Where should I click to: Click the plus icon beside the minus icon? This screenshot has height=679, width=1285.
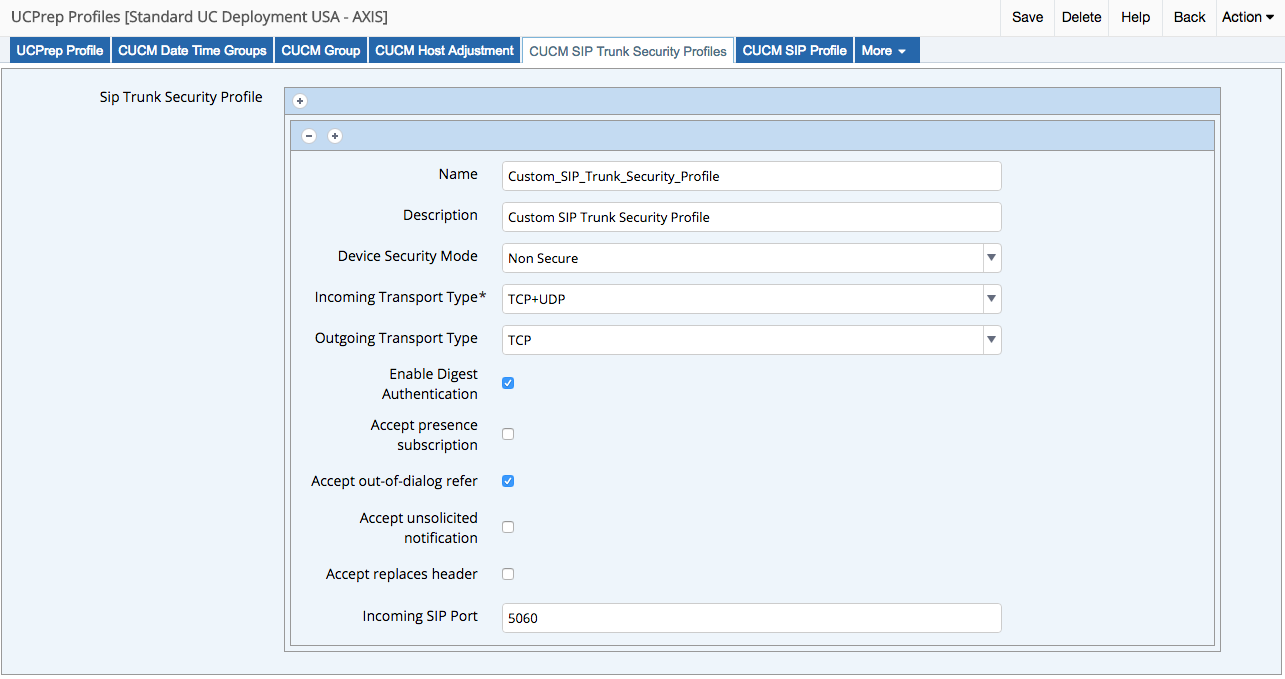click(x=335, y=136)
